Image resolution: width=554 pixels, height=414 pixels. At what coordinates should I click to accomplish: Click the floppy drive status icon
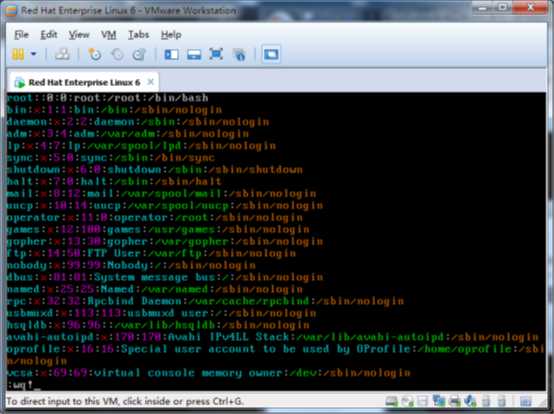[x=423, y=401]
